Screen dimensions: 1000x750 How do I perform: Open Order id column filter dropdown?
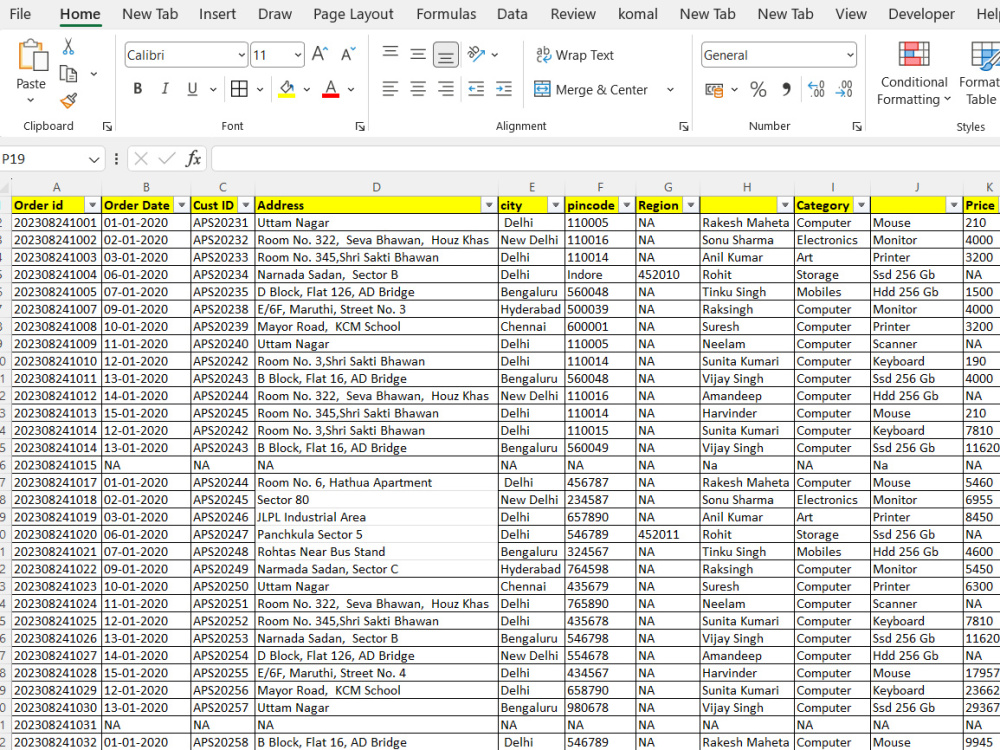click(92, 205)
